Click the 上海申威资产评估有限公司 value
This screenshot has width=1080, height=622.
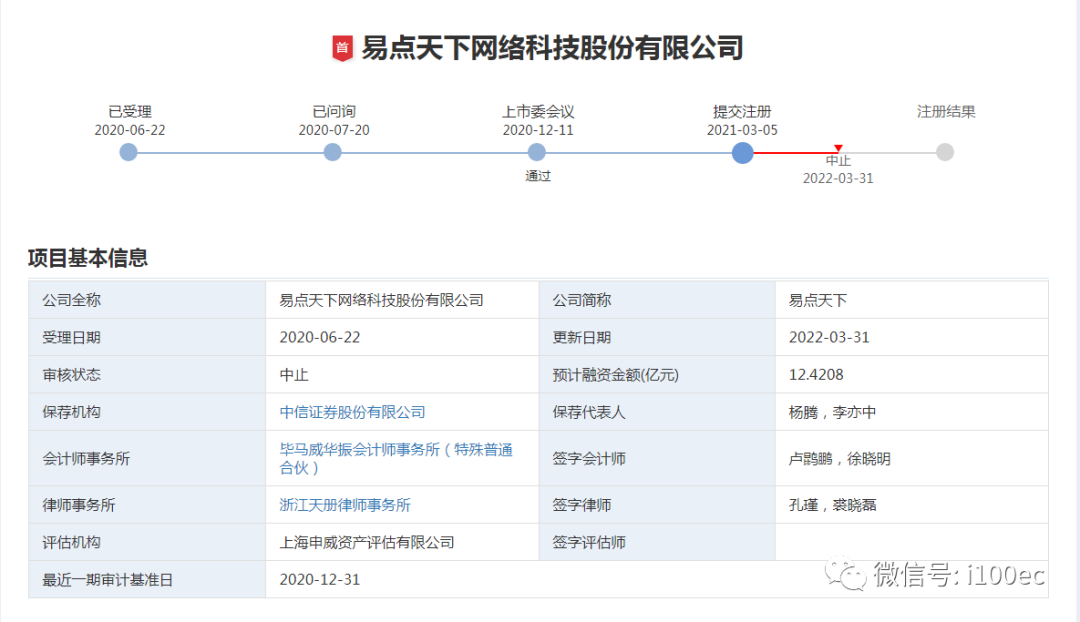point(366,542)
